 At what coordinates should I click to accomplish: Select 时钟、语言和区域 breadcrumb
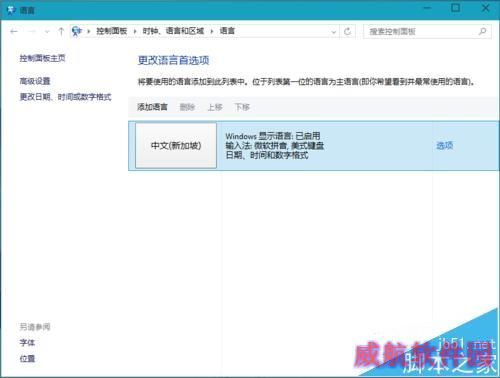click(x=173, y=31)
